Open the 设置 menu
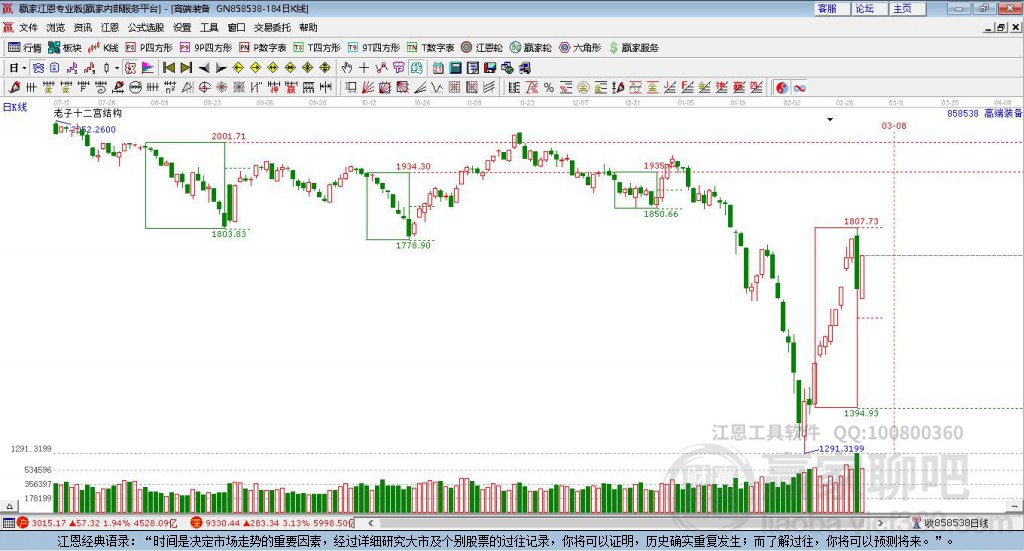 [x=182, y=27]
